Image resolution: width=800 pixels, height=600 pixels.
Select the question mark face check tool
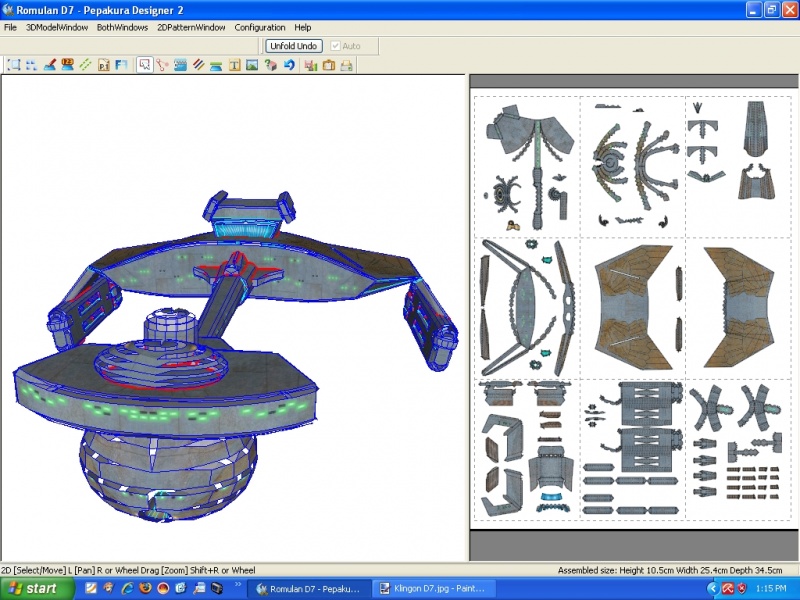tap(270, 65)
